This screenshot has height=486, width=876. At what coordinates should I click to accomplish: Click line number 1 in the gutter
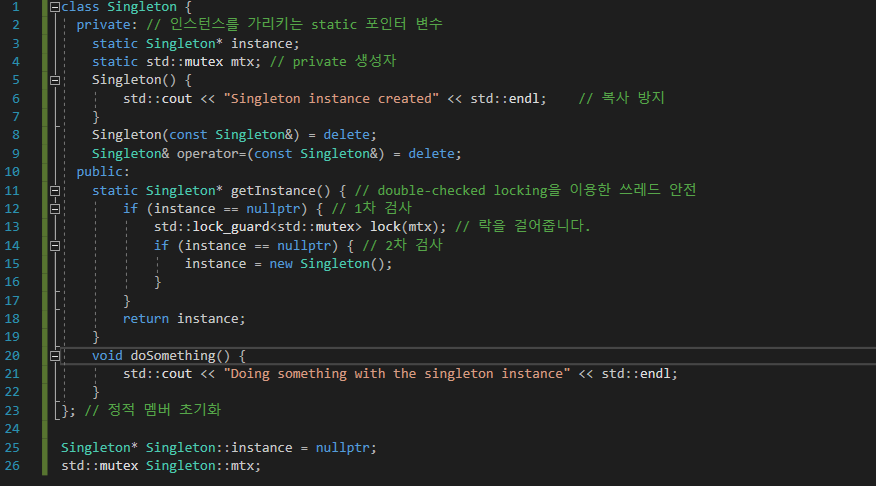tap(16, 7)
